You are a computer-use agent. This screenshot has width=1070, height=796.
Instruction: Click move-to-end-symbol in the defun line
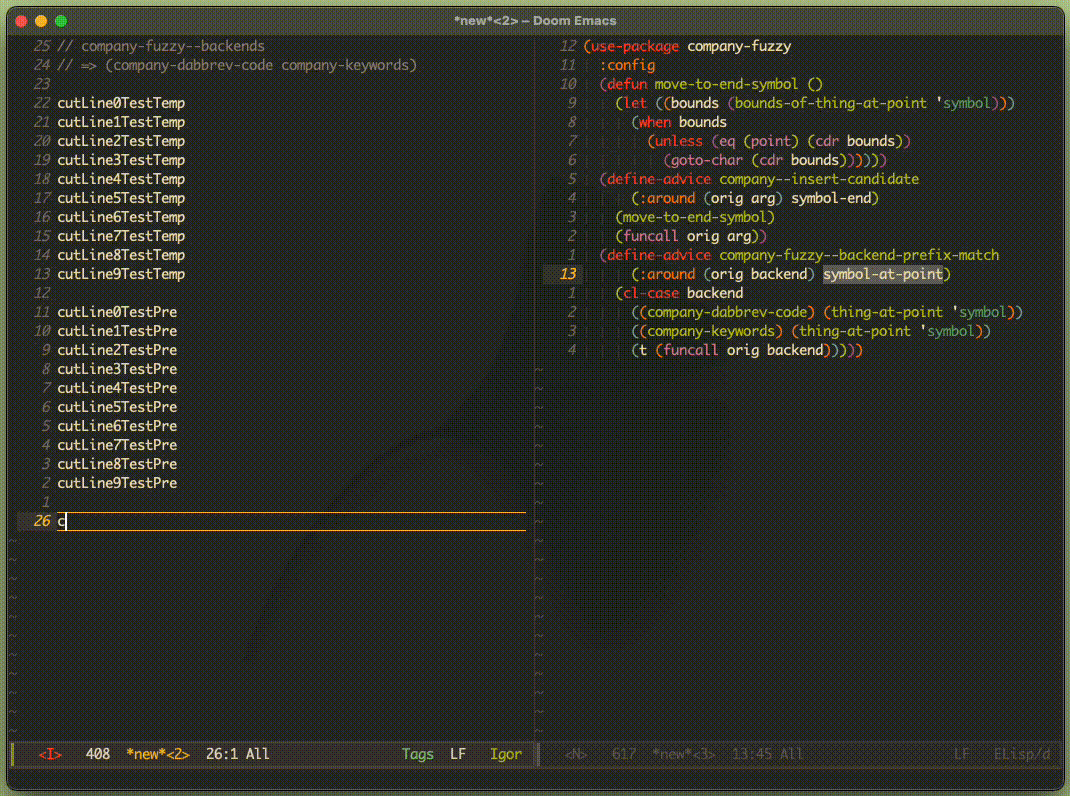[x=726, y=85]
